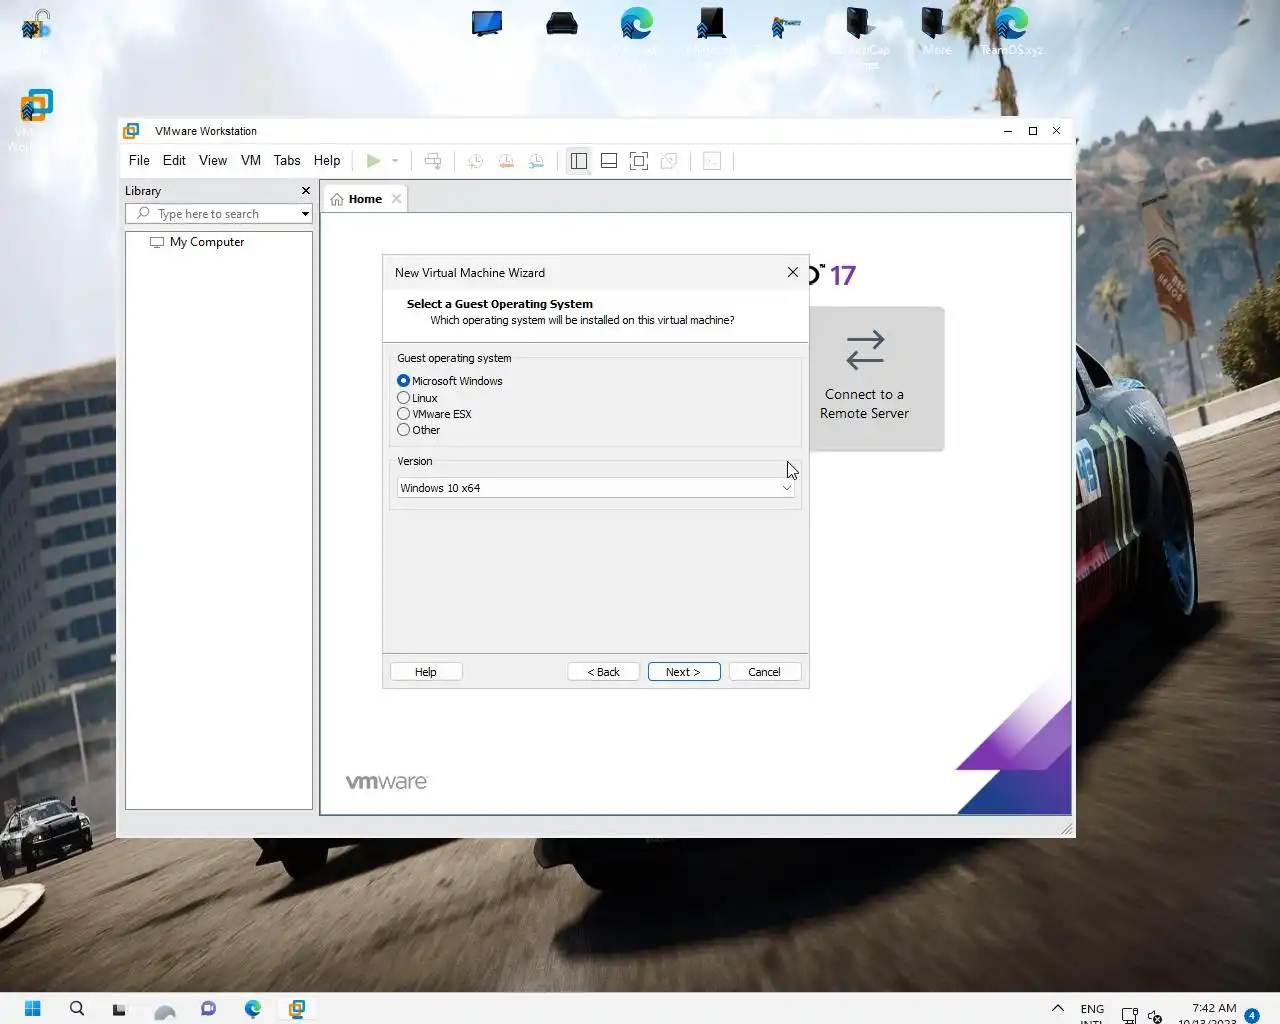The height and width of the screenshot is (1024, 1280).
Task: Toggle the Show Library sidebar icon
Action: (x=579, y=161)
